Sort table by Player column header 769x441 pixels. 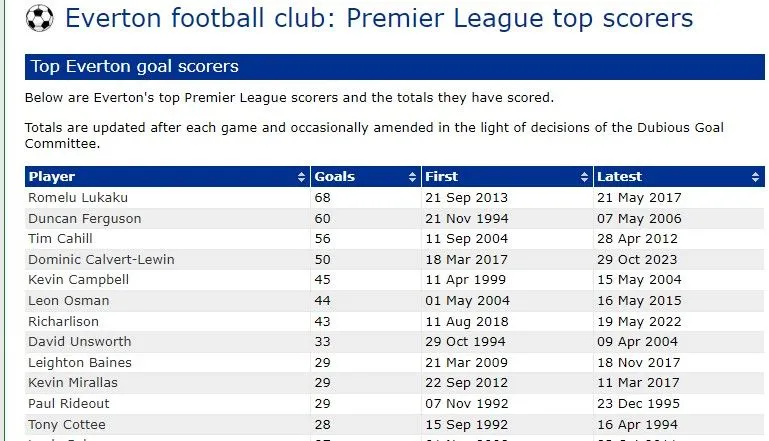pyautogui.click(x=52, y=177)
